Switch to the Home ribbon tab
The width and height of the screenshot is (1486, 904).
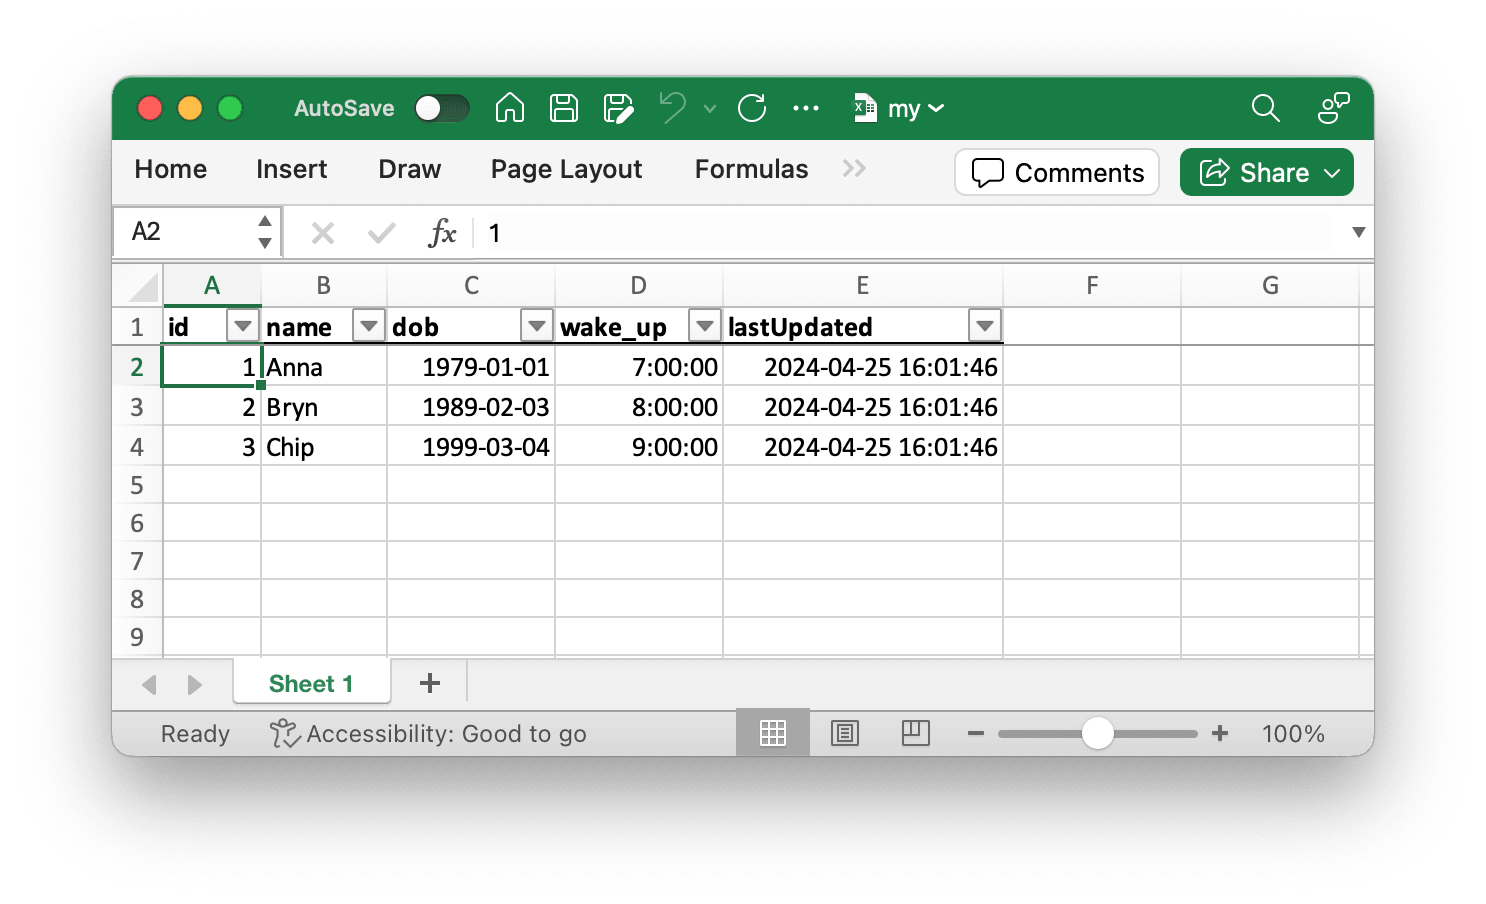[171, 170]
